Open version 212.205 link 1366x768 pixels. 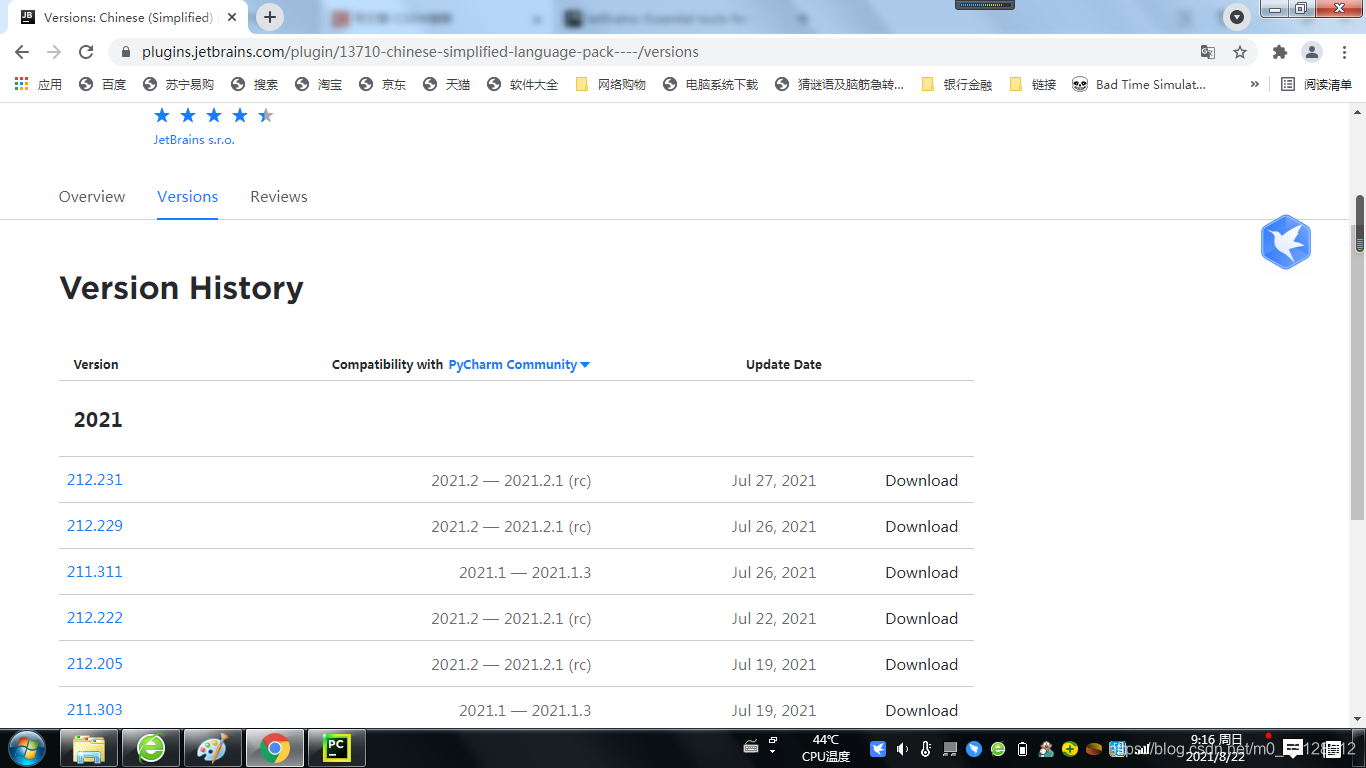pos(95,664)
